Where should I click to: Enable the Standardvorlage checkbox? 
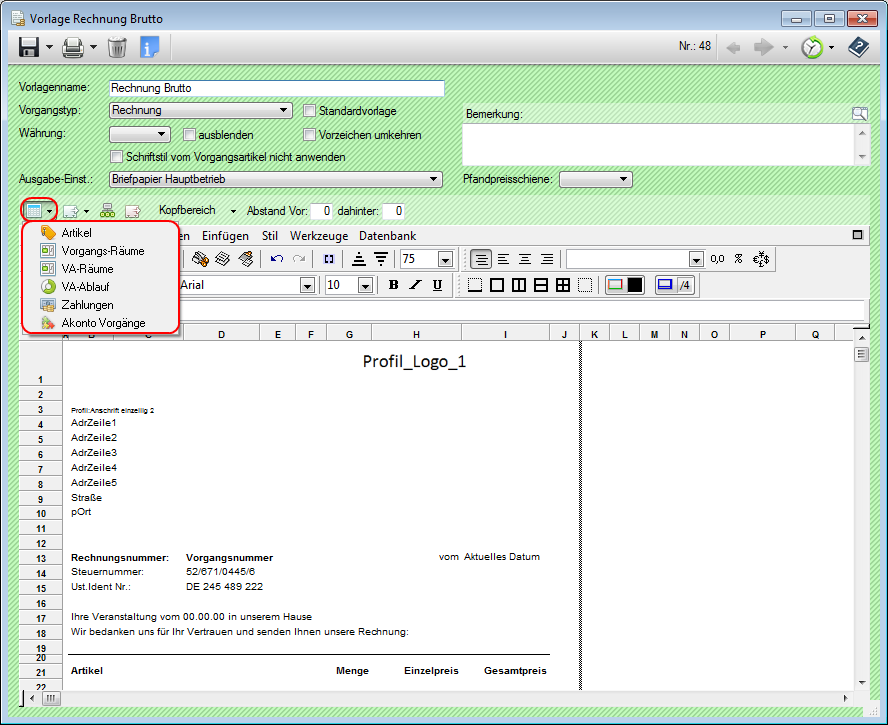310,111
